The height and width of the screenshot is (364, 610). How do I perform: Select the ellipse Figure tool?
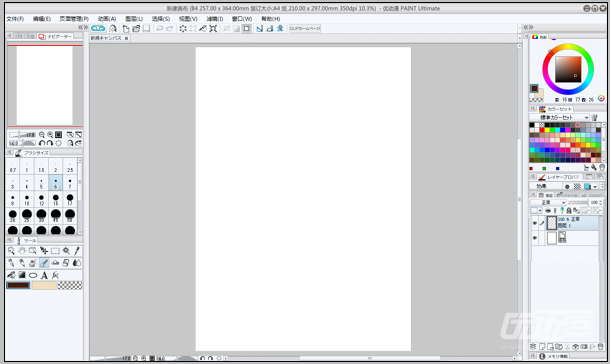coord(33,275)
